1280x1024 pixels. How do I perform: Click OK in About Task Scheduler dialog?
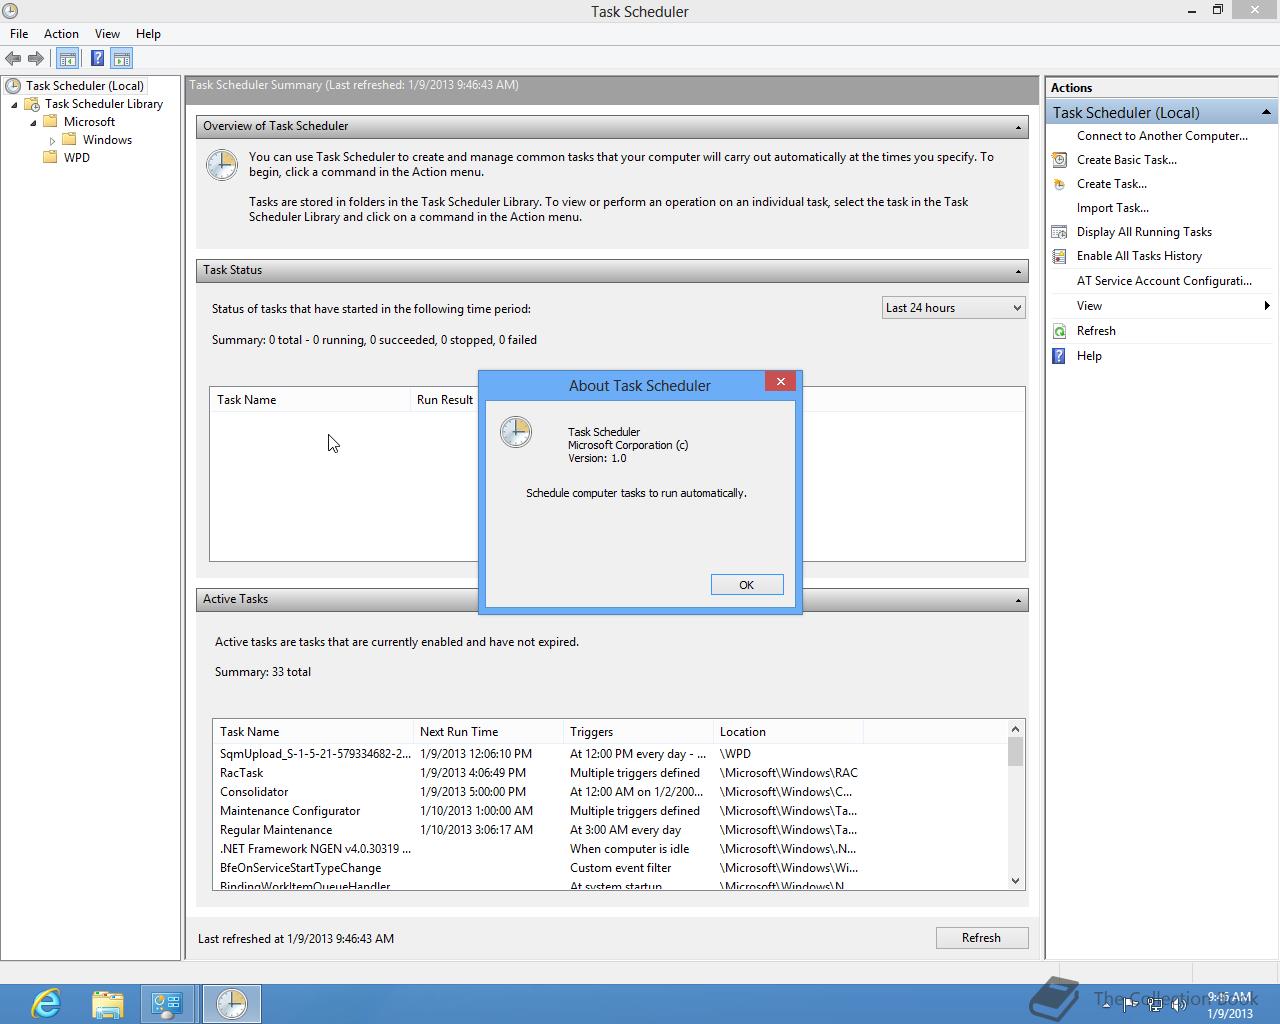click(x=747, y=585)
